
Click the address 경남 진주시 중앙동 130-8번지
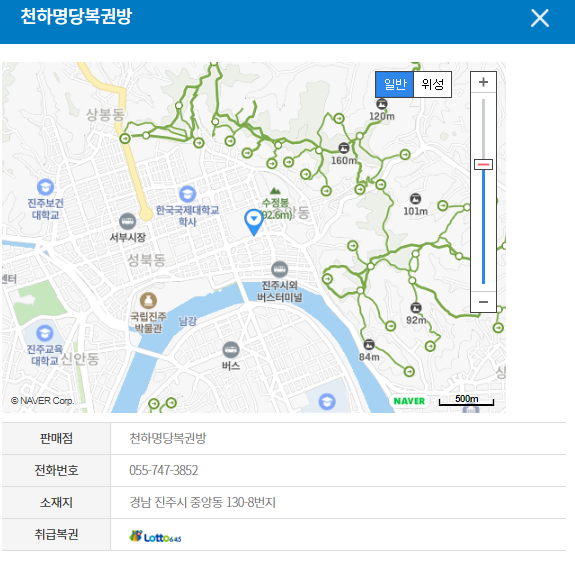202,502
